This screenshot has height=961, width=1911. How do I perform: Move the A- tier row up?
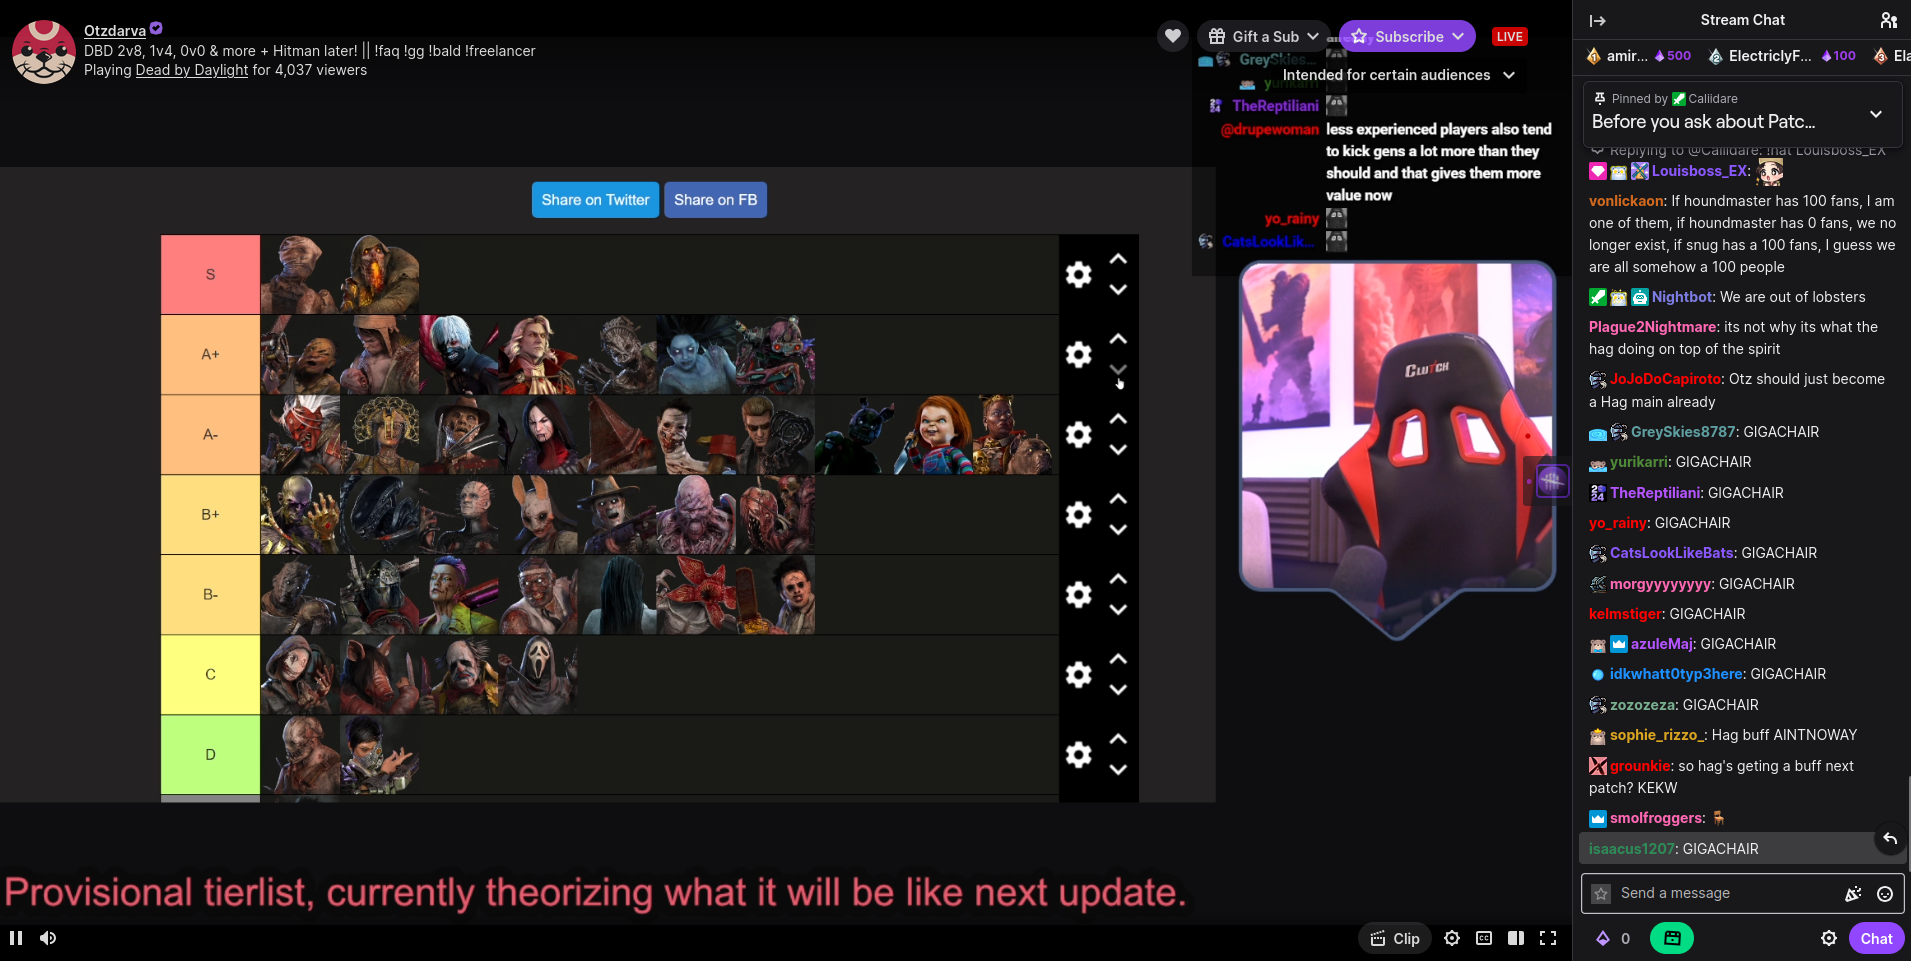click(x=1118, y=419)
